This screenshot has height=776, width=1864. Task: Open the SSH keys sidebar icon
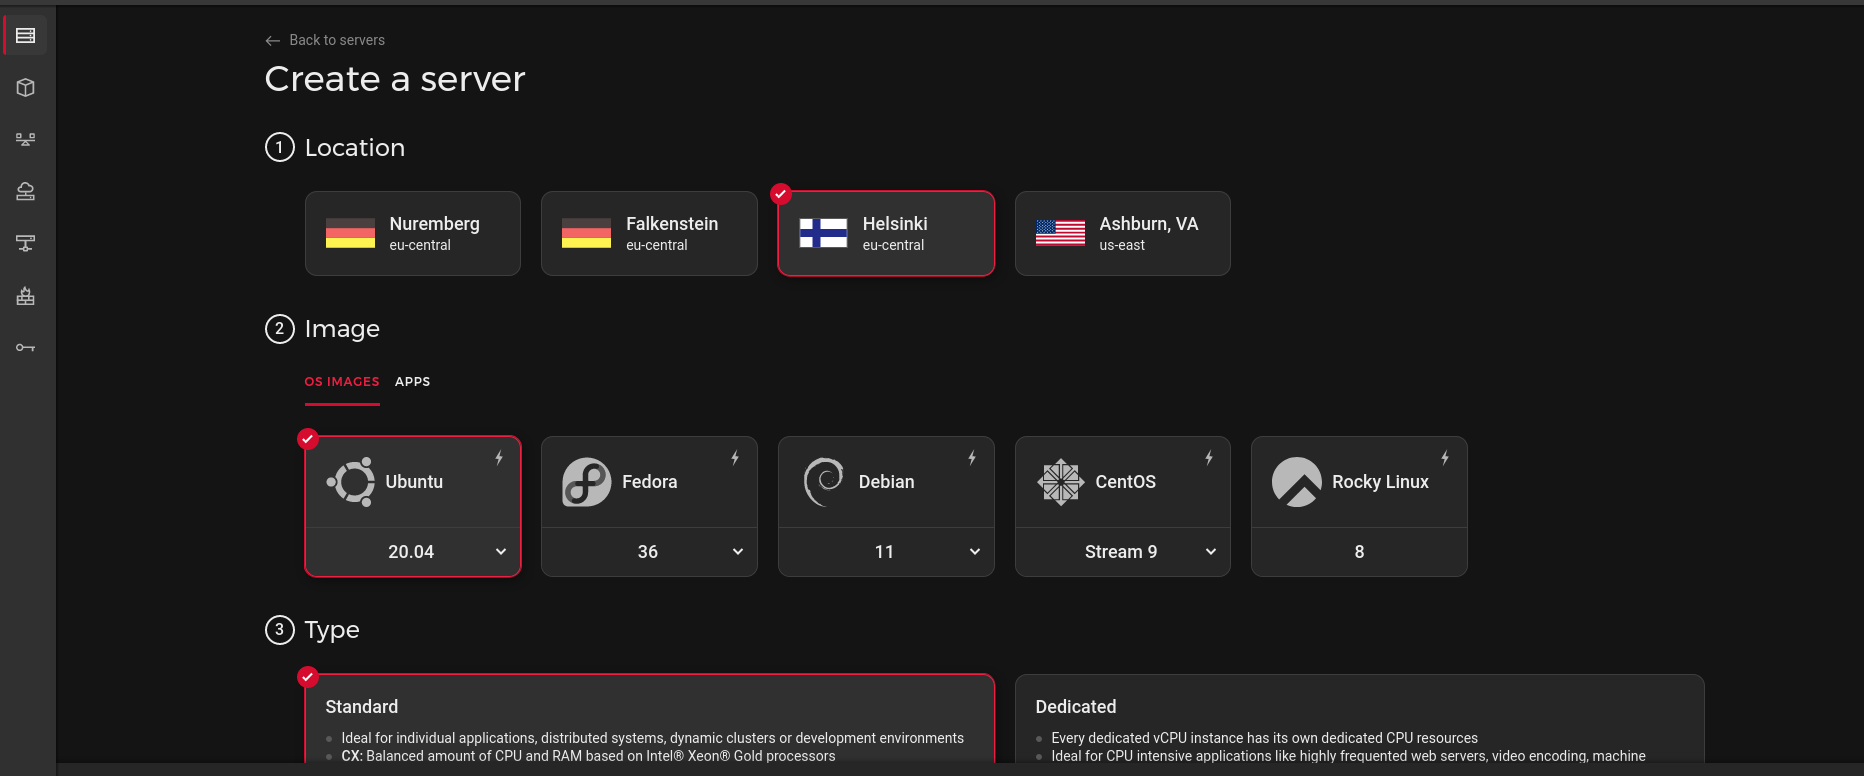tap(26, 348)
